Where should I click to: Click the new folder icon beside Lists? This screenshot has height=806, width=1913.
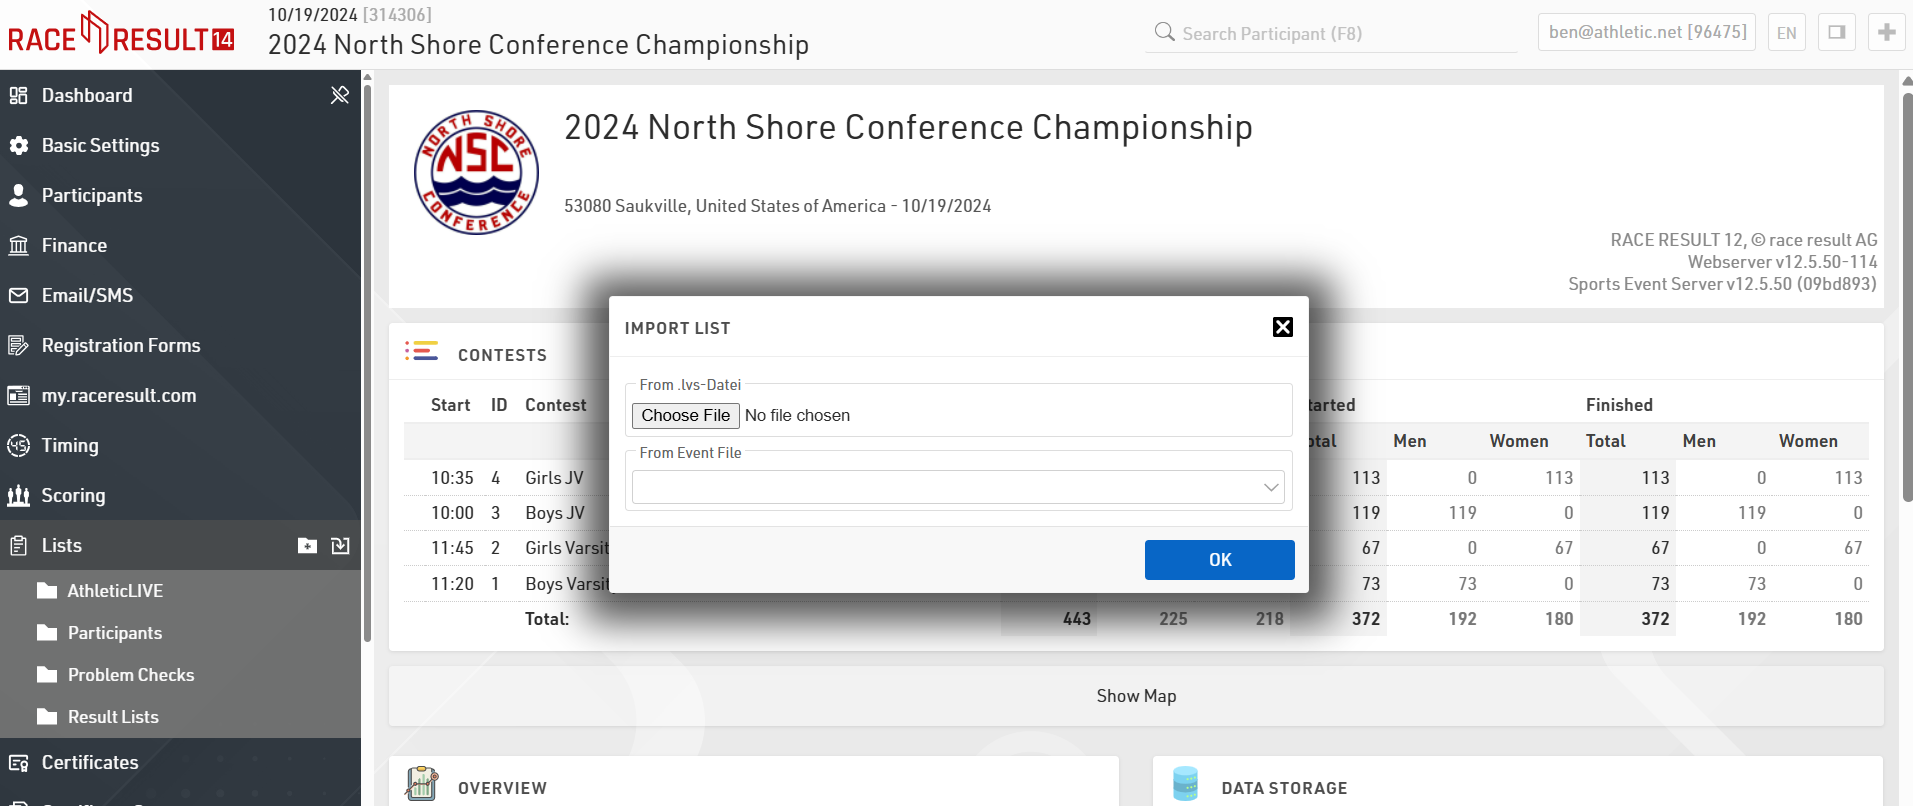pyautogui.click(x=307, y=545)
